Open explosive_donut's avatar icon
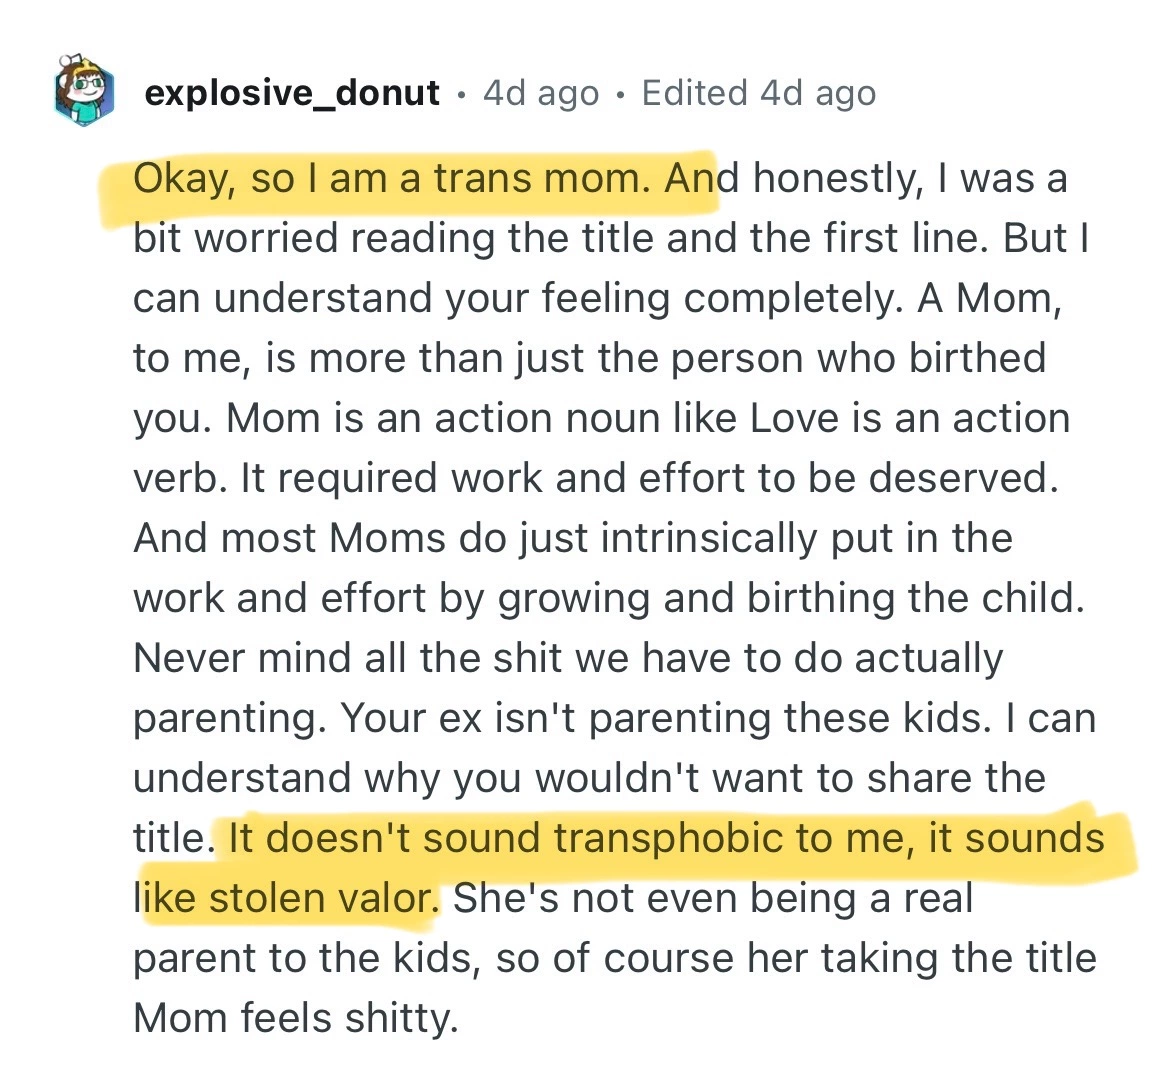The height and width of the screenshot is (1073, 1170). (84, 91)
